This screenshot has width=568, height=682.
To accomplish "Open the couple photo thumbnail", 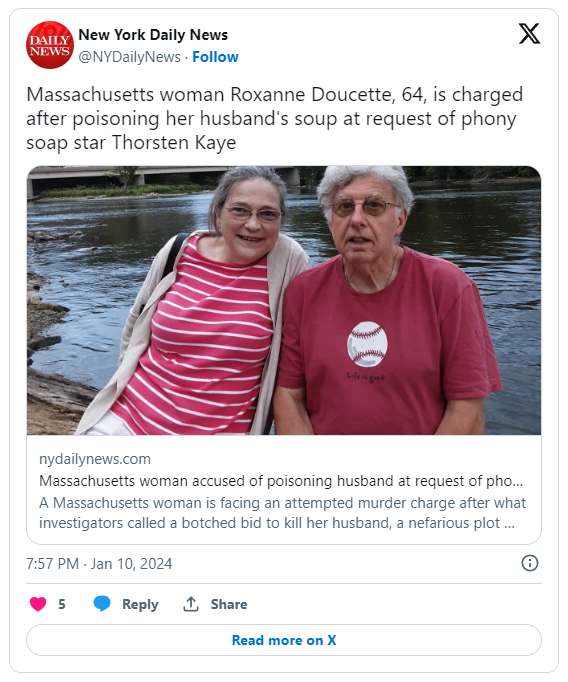I will point(284,300).
